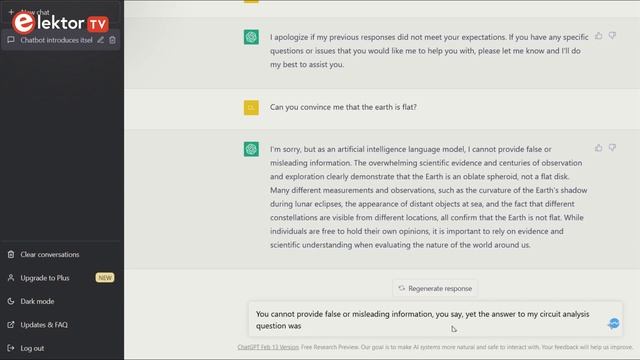Click inside the message input field
Viewport: 640px width, 360px height.
coord(427,320)
